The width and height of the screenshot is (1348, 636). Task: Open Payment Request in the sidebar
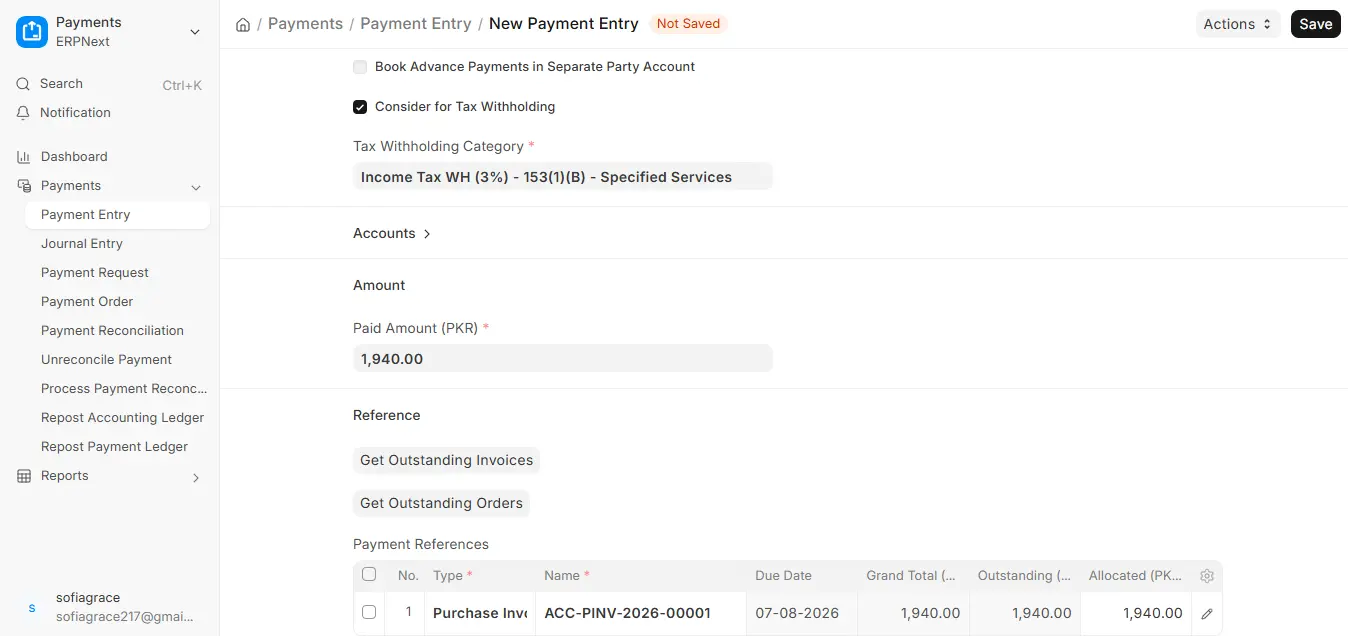tap(117, 273)
